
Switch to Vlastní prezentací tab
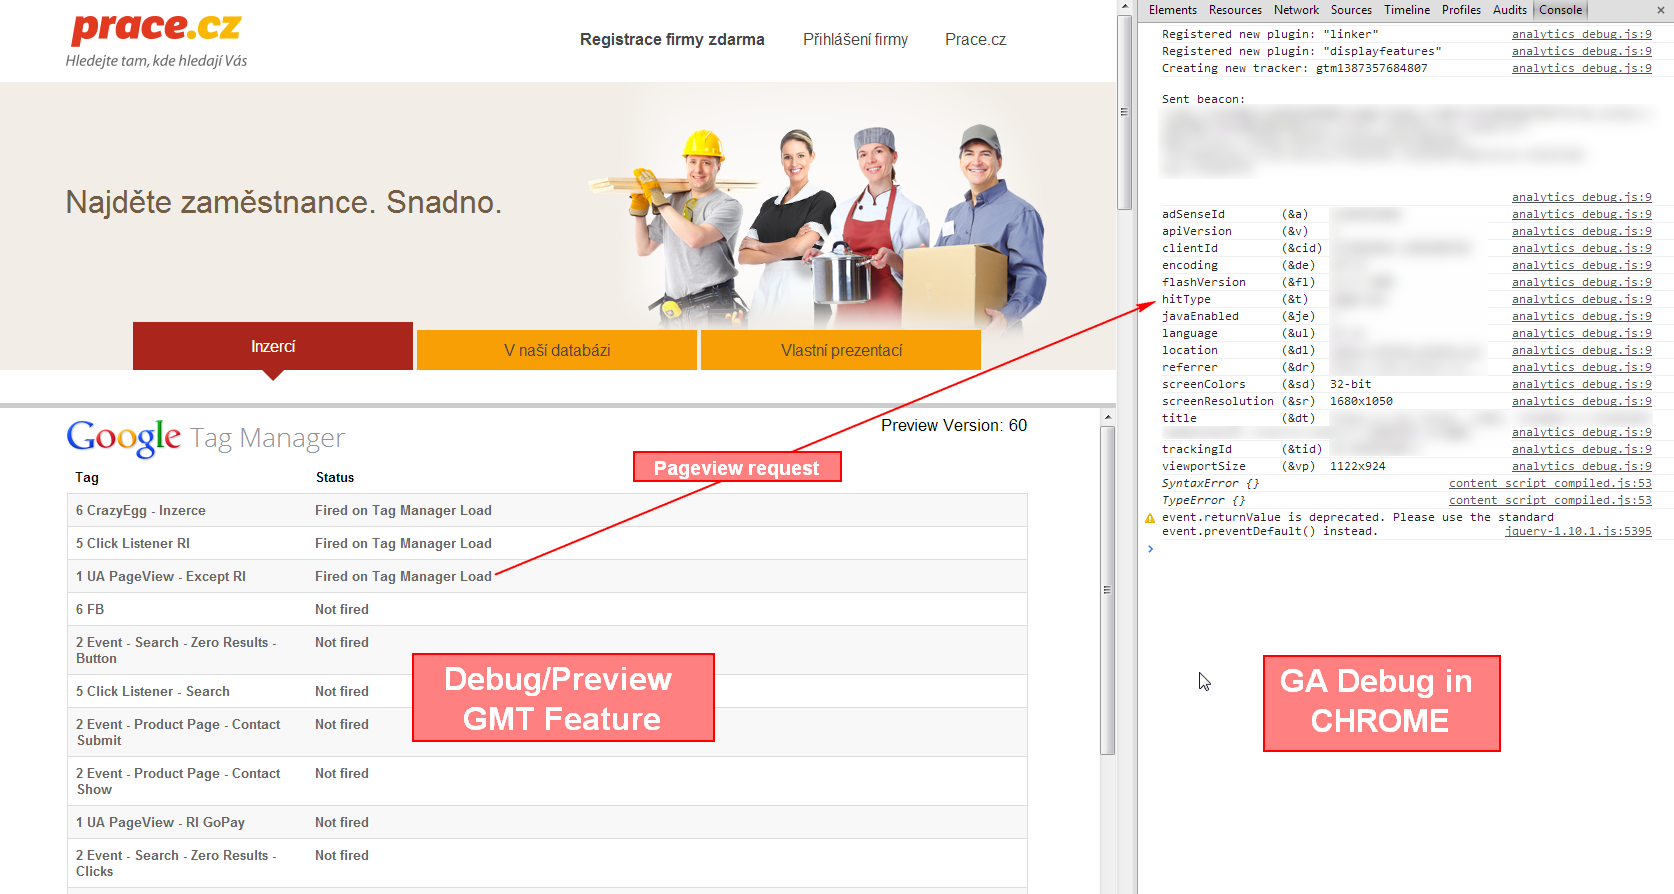[x=841, y=350]
